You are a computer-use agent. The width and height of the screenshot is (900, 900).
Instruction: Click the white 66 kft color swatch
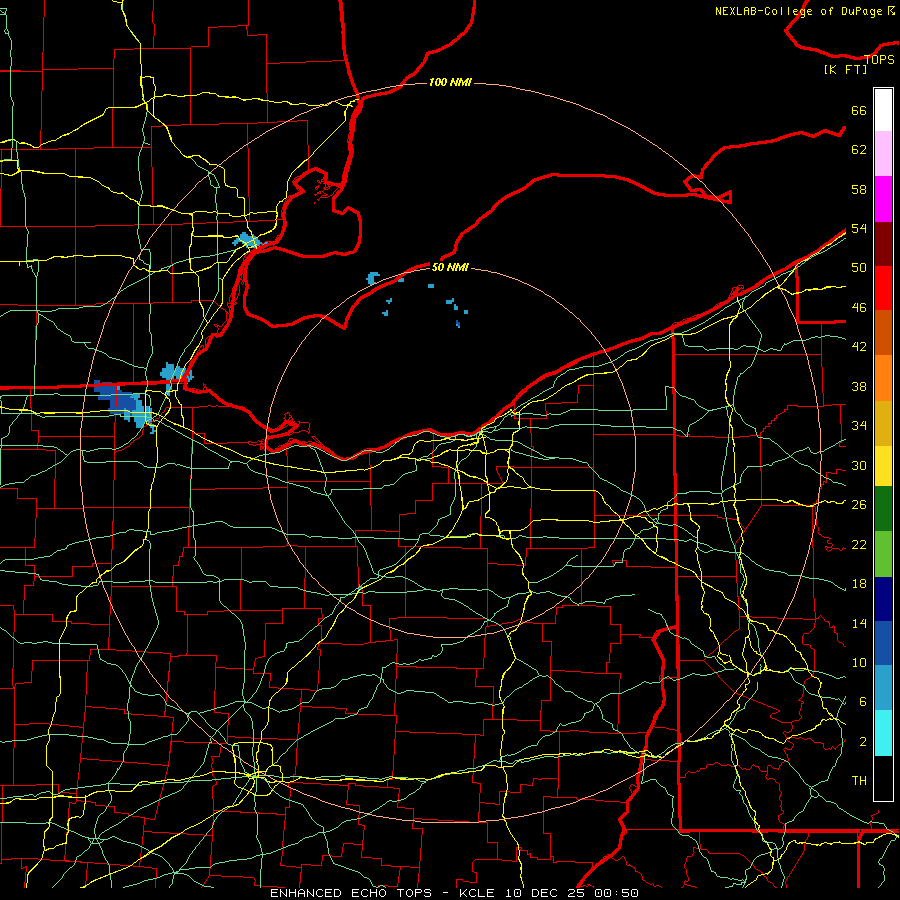pos(883,110)
